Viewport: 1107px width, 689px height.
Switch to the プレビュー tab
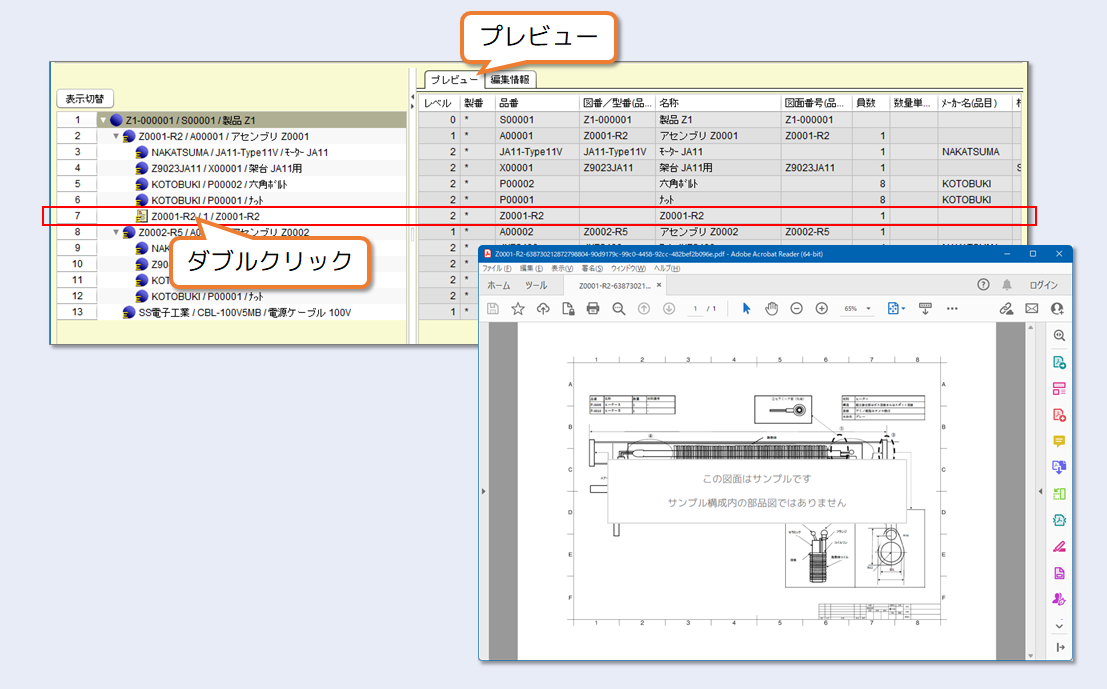click(454, 80)
